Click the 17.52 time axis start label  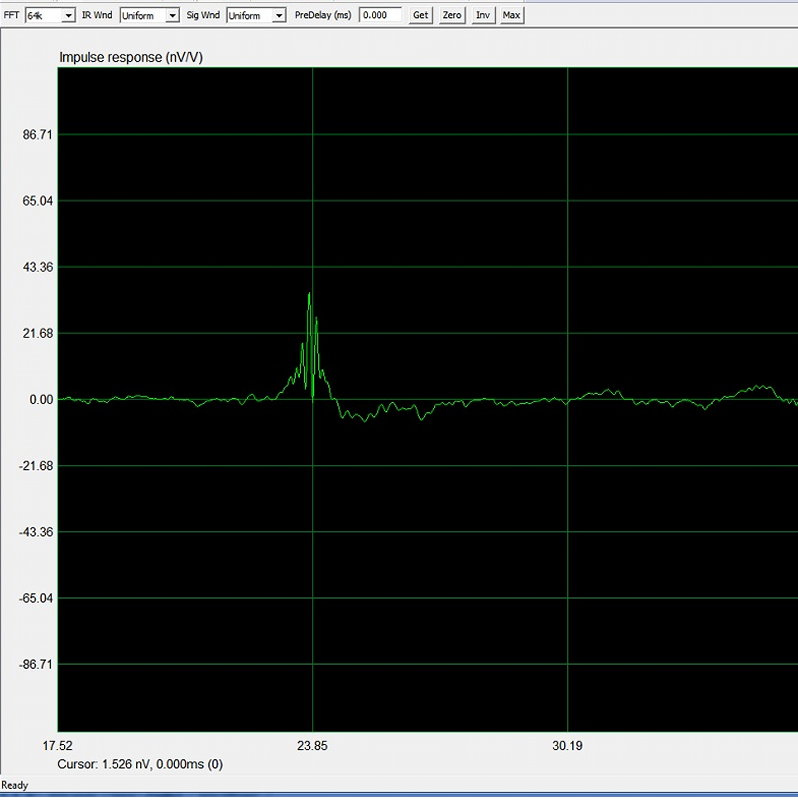tap(60, 746)
